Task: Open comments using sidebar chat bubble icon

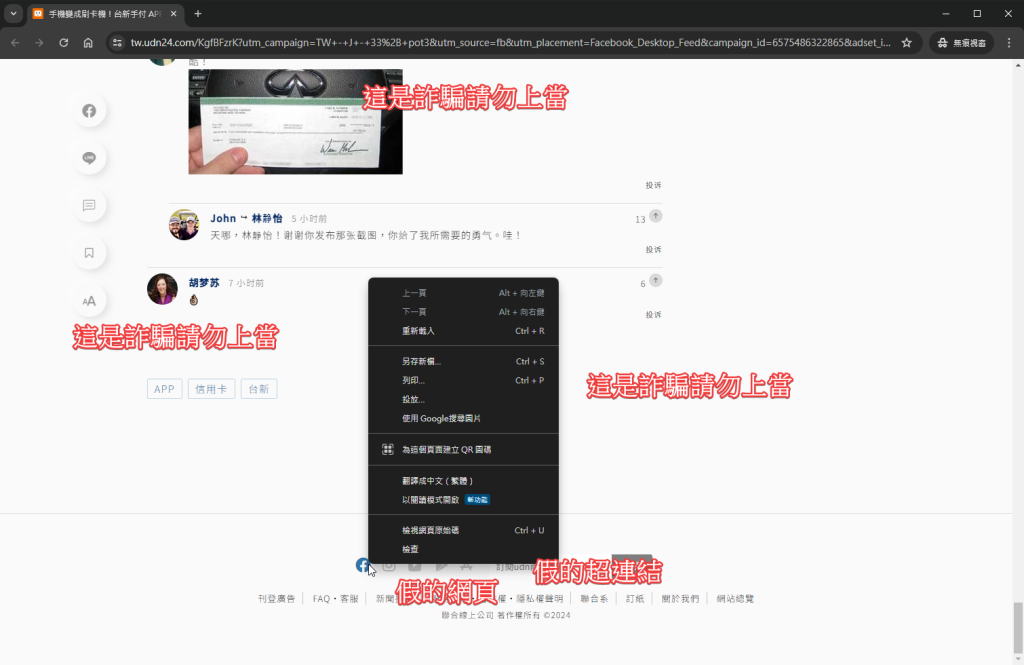Action: (x=89, y=205)
